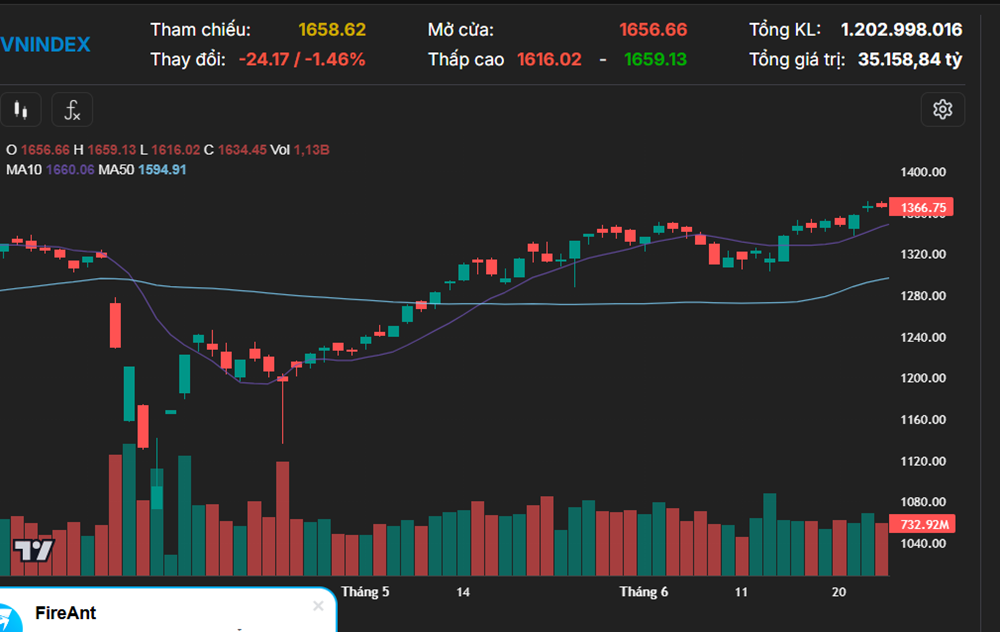Click the 1400.00 price axis level

point(923,172)
